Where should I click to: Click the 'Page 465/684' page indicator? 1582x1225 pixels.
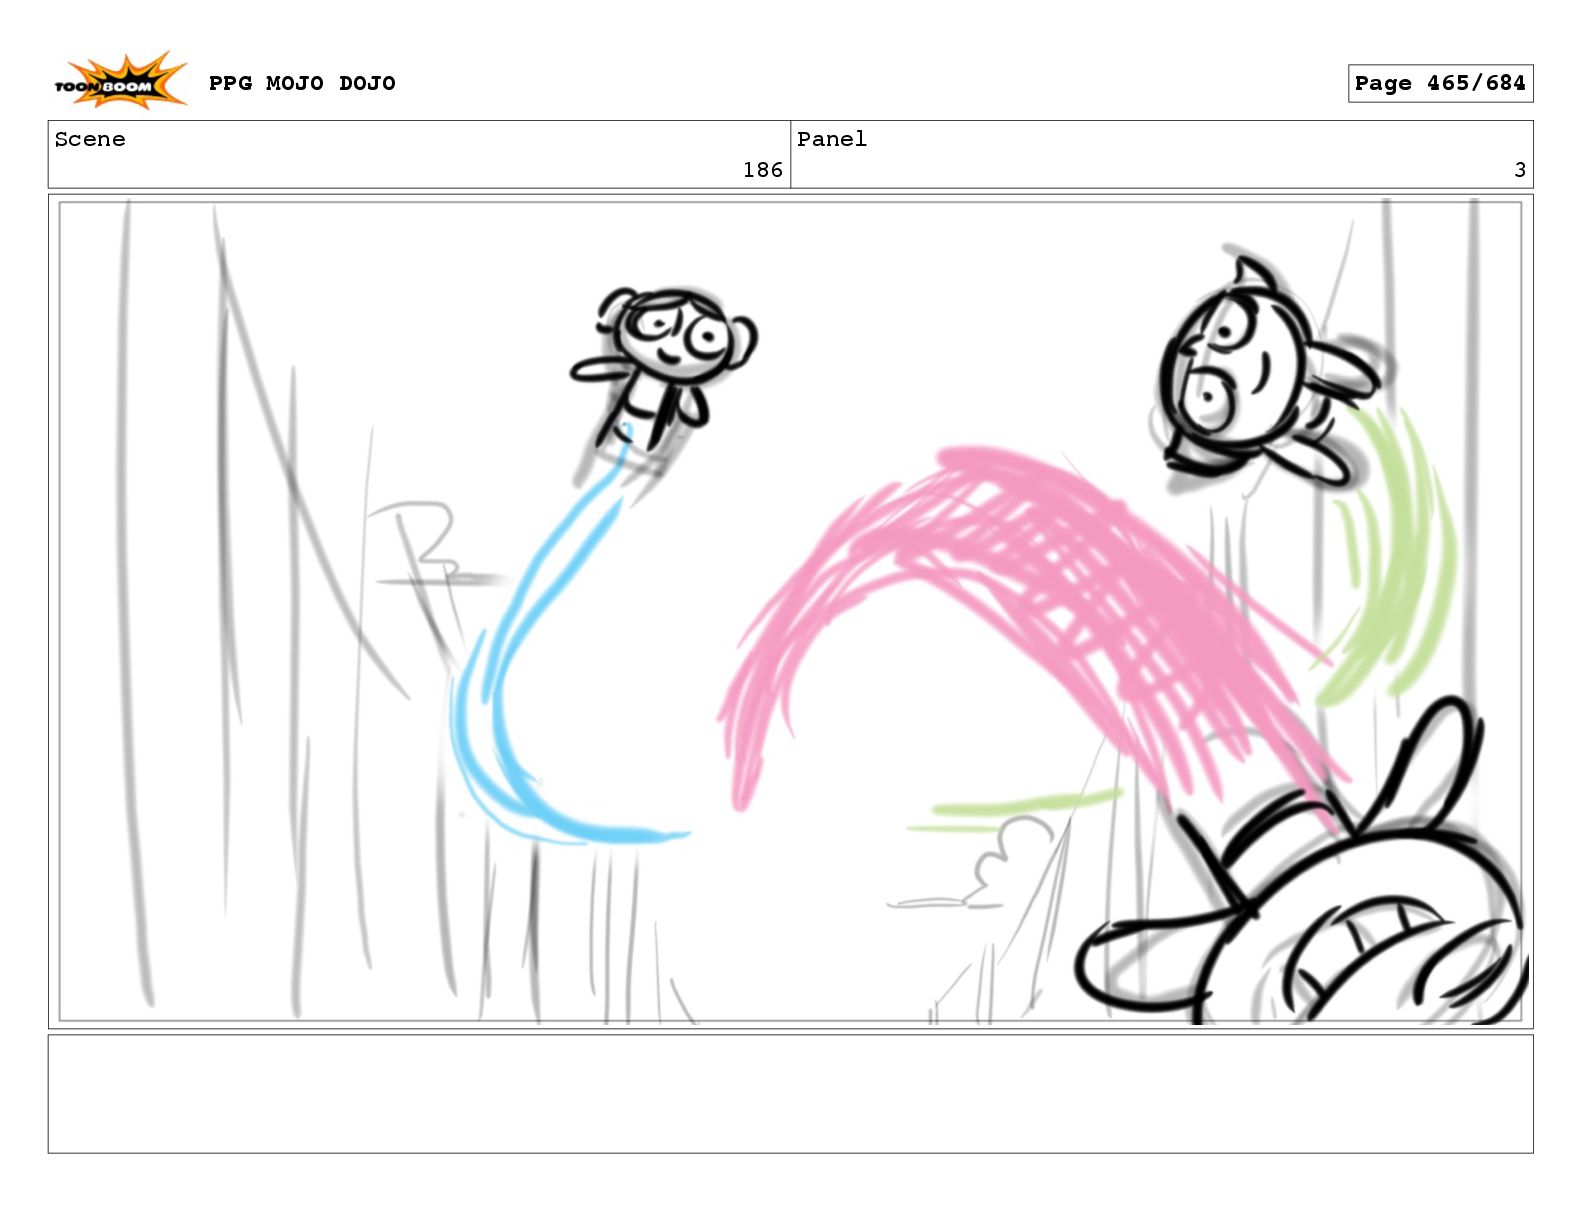[1440, 83]
